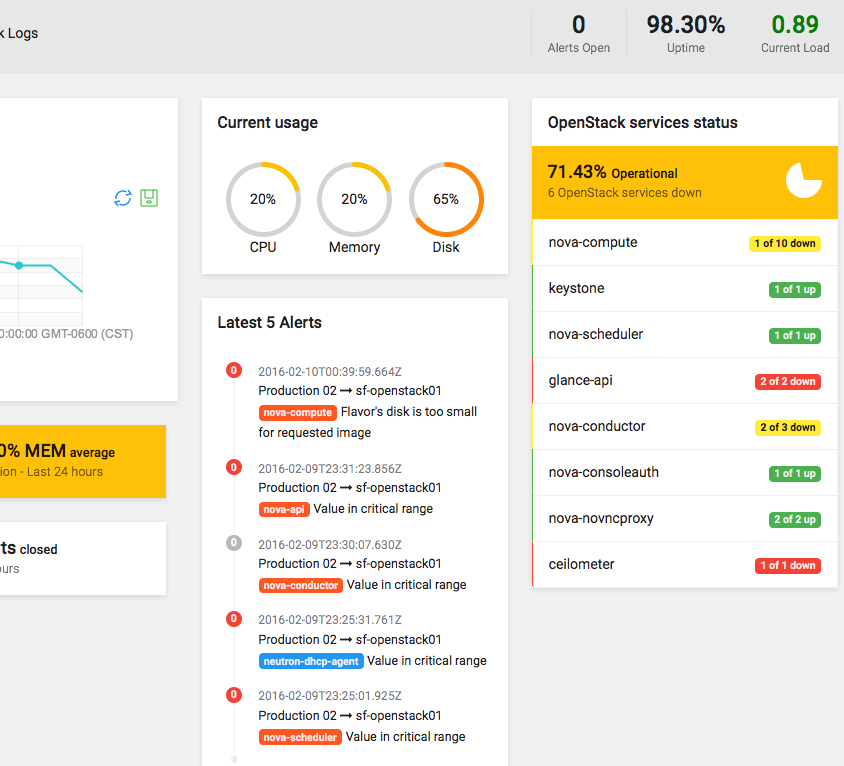Click the '1 of 1 up' nova-consoleauth badge
Image resolution: width=844 pixels, height=766 pixels.
pos(794,474)
